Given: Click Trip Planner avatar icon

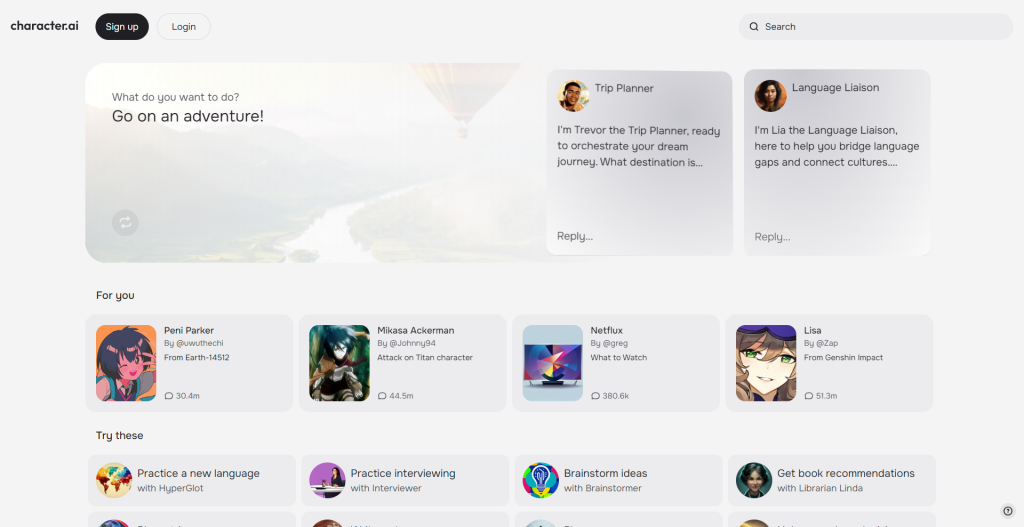Looking at the screenshot, I should tap(573, 96).
